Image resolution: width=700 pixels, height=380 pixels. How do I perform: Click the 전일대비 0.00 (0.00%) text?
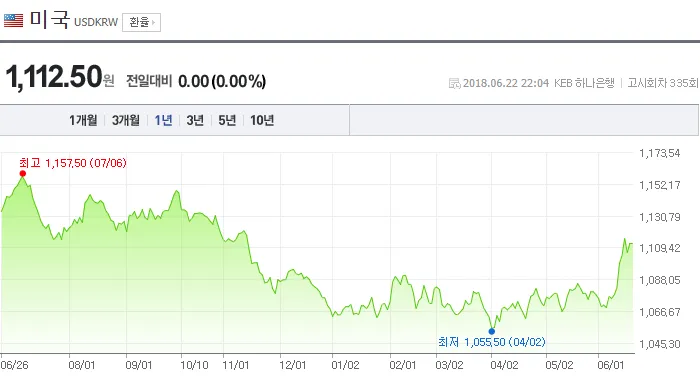coord(196,81)
